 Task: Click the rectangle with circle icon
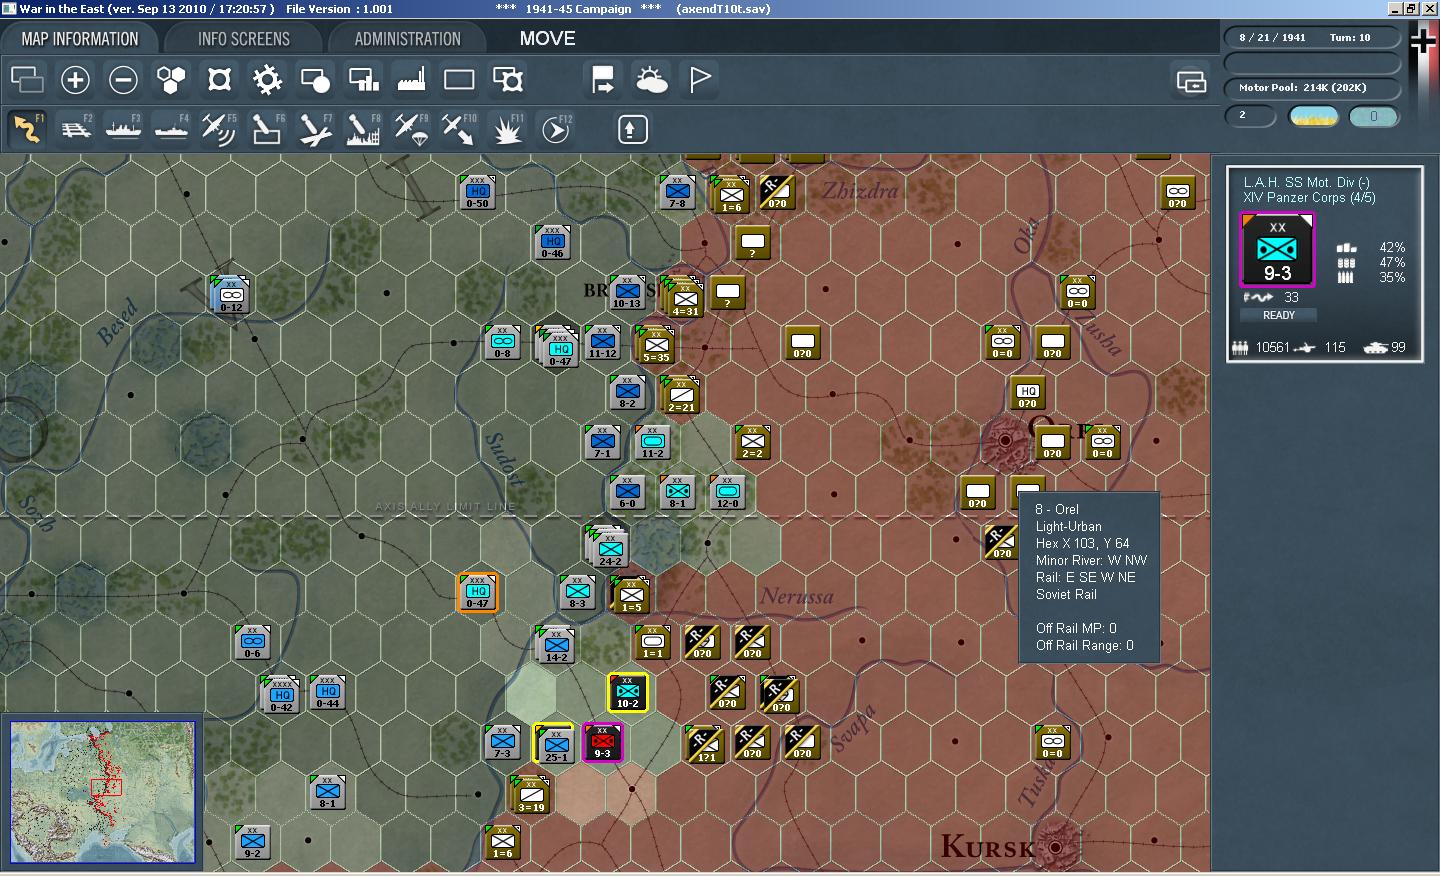315,80
